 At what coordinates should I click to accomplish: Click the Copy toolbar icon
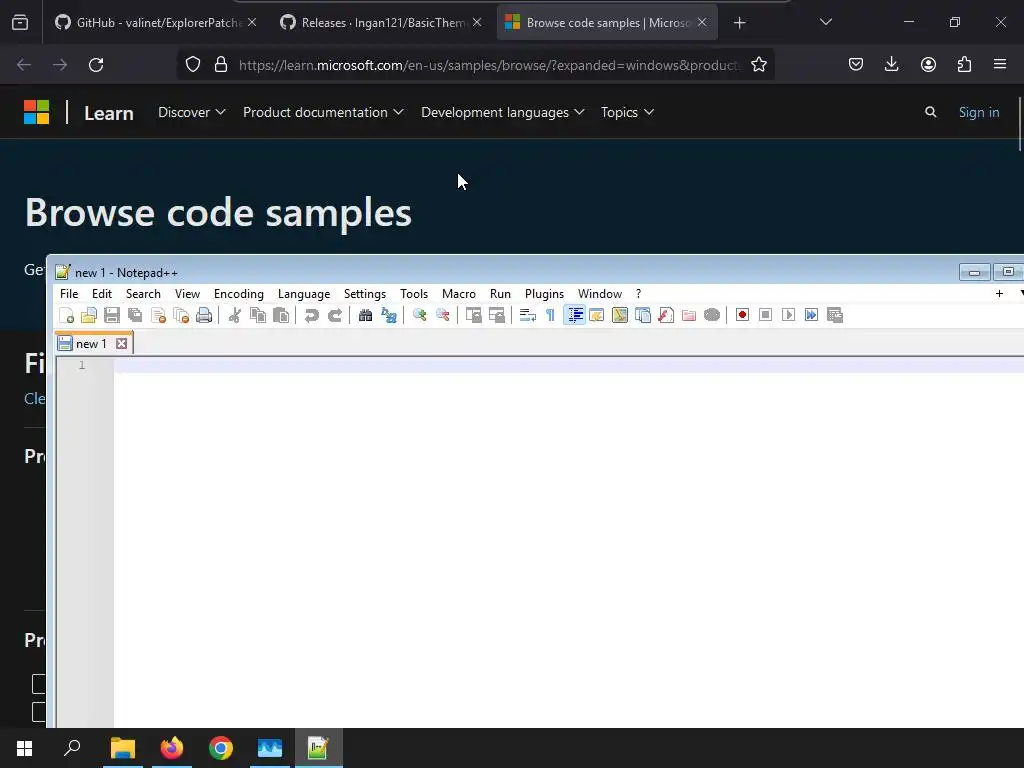coord(258,315)
